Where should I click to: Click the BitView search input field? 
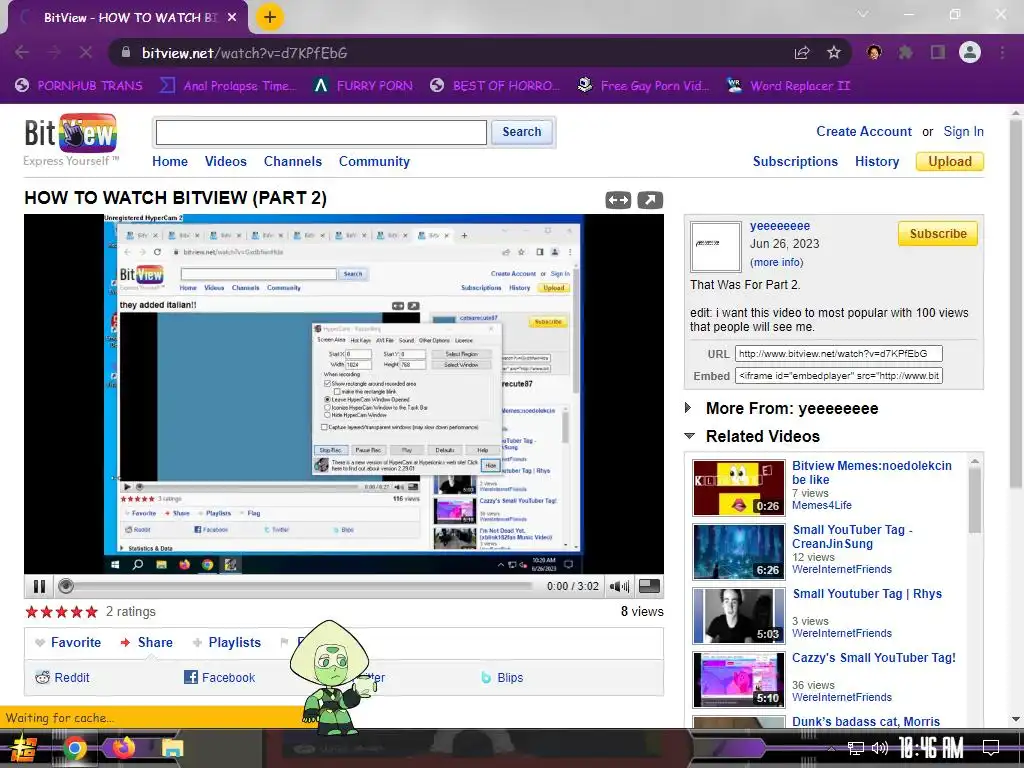coord(321,133)
